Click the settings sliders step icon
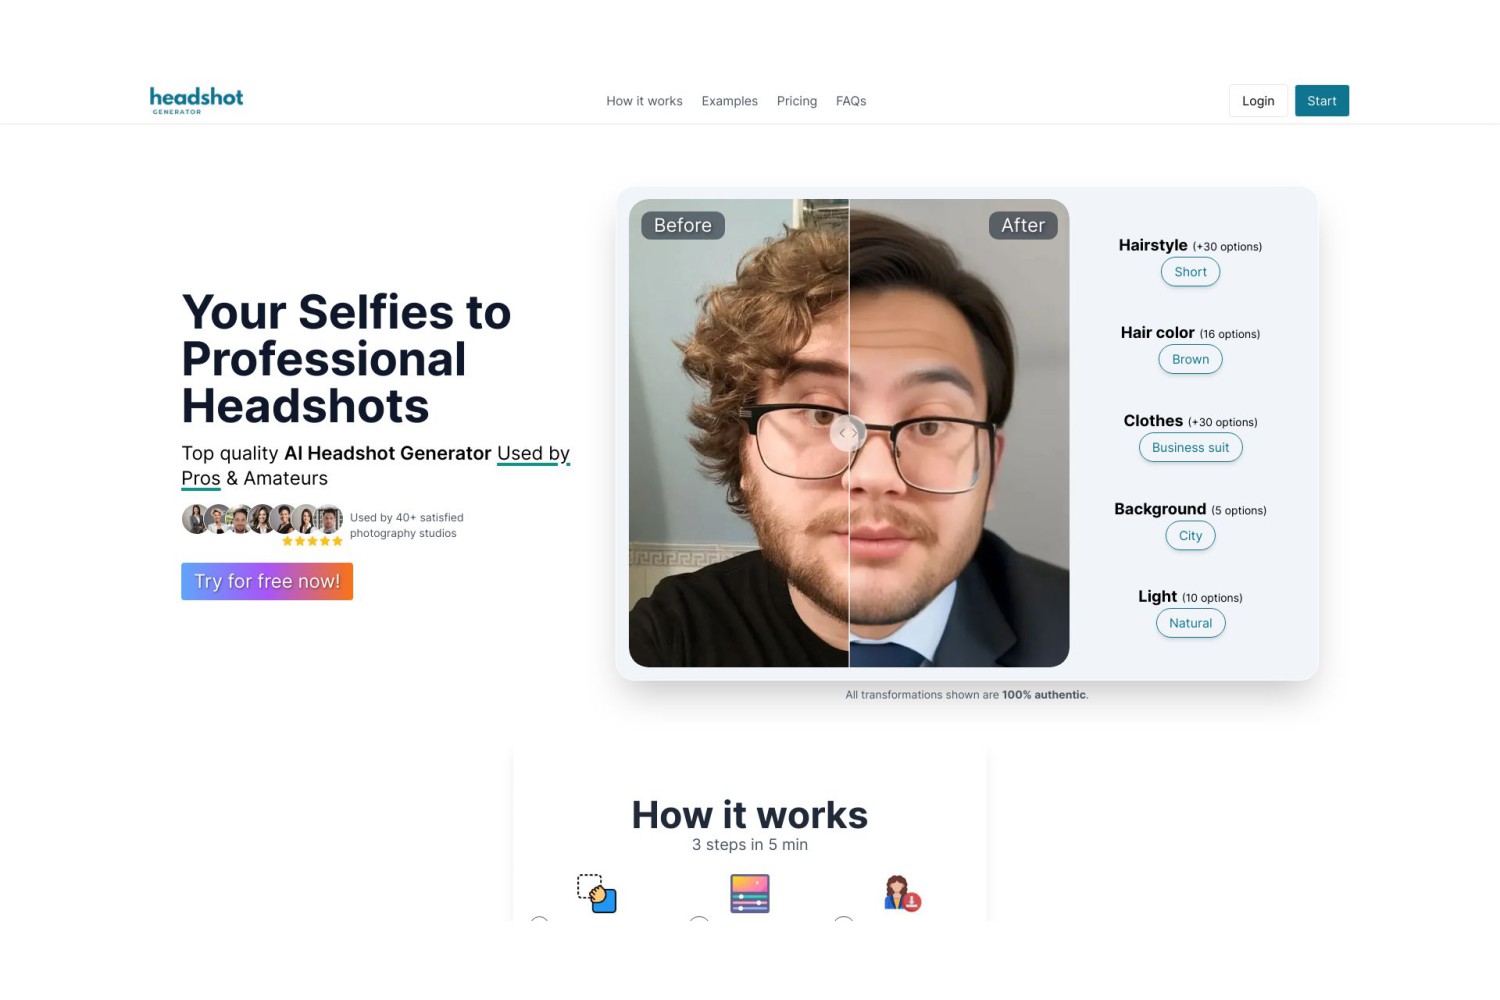Screen dimensions: 1500x1000 tap(750, 893)
